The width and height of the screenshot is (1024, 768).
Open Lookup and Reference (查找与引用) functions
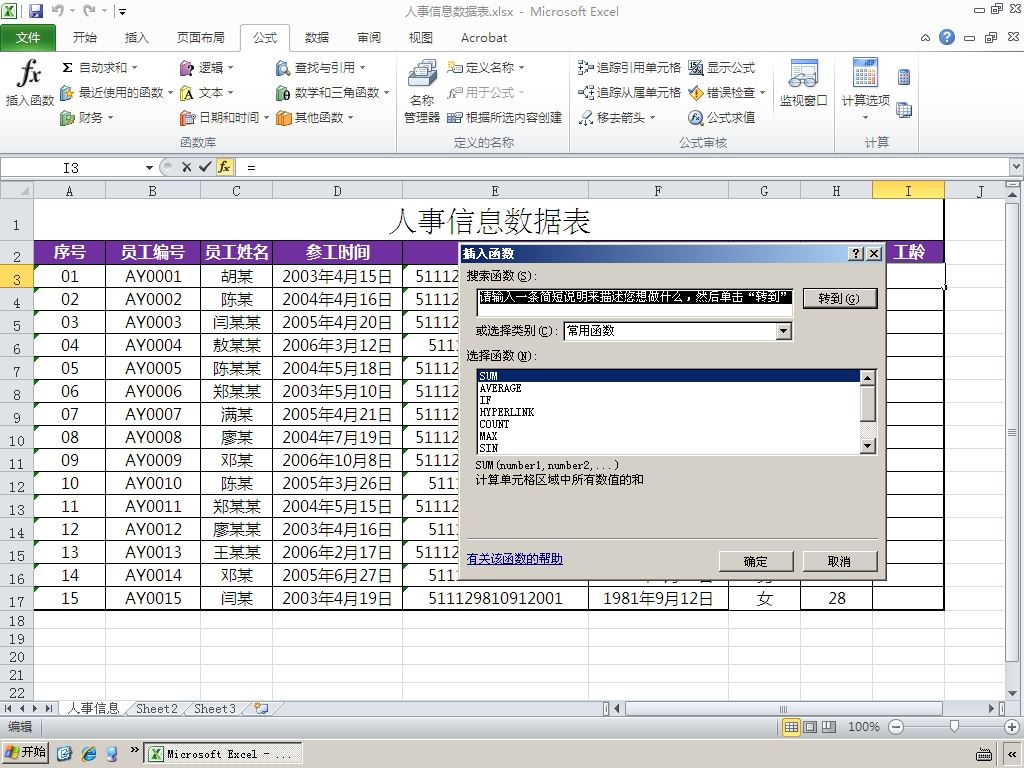pyautogui.click(x=320, y=67)
